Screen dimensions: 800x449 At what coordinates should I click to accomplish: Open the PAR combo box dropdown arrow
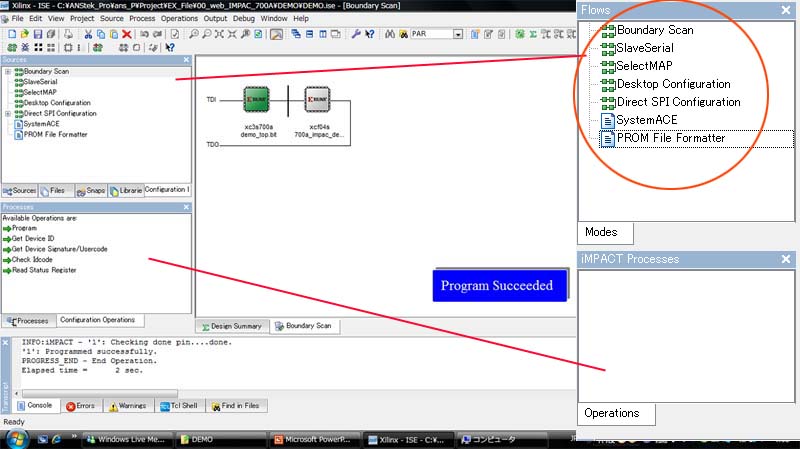[x=458, y=34]
